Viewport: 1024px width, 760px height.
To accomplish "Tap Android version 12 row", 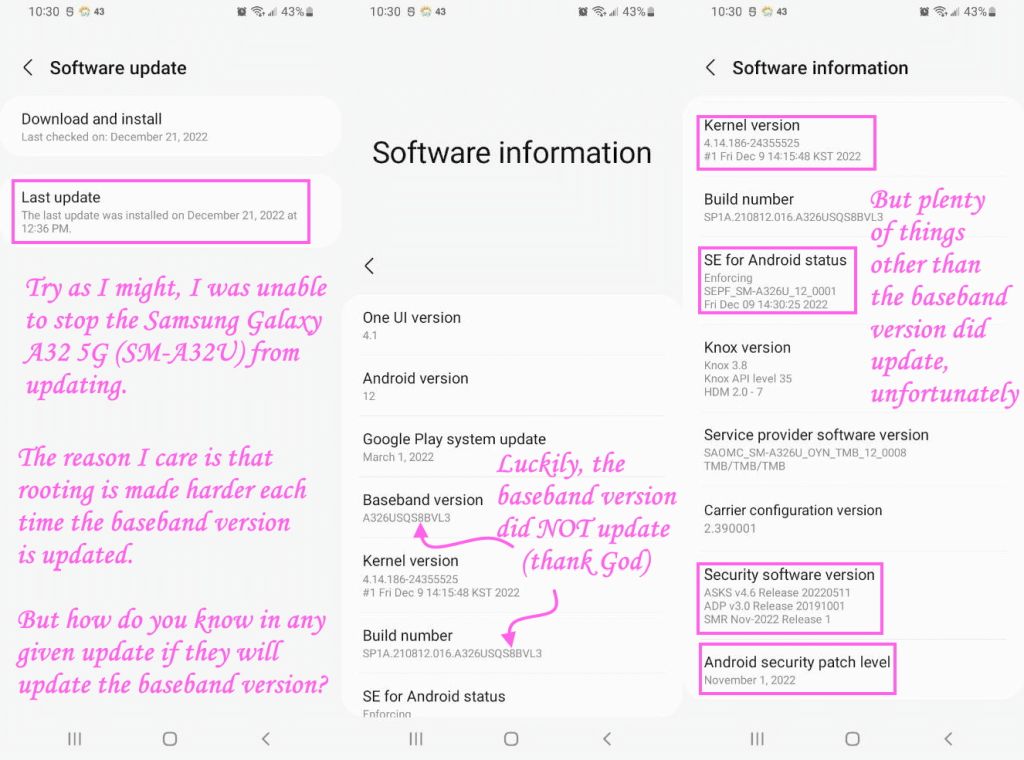I will (x=512, y=387).
